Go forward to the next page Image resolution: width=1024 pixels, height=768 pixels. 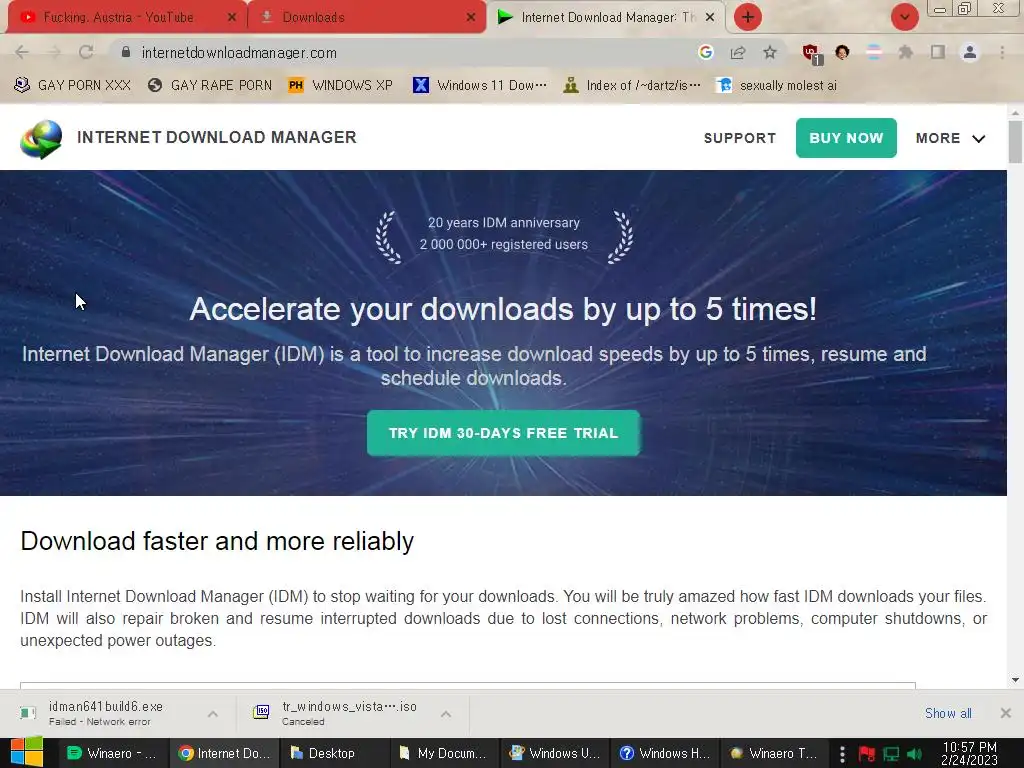click(x=54, y=52)
